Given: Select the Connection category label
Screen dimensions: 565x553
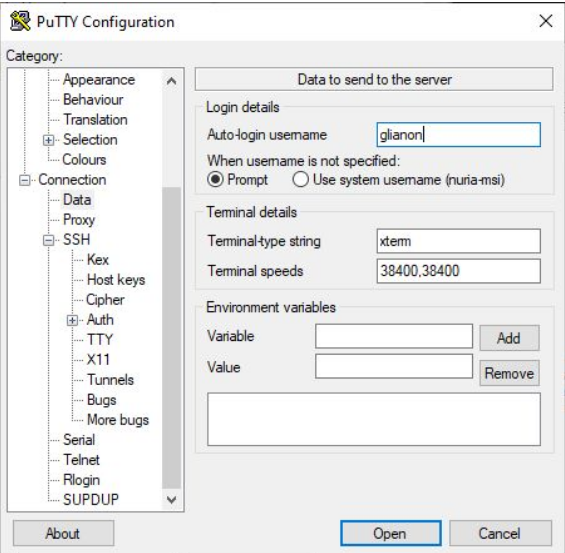Looking at the screenshot, I should point(72,180).
